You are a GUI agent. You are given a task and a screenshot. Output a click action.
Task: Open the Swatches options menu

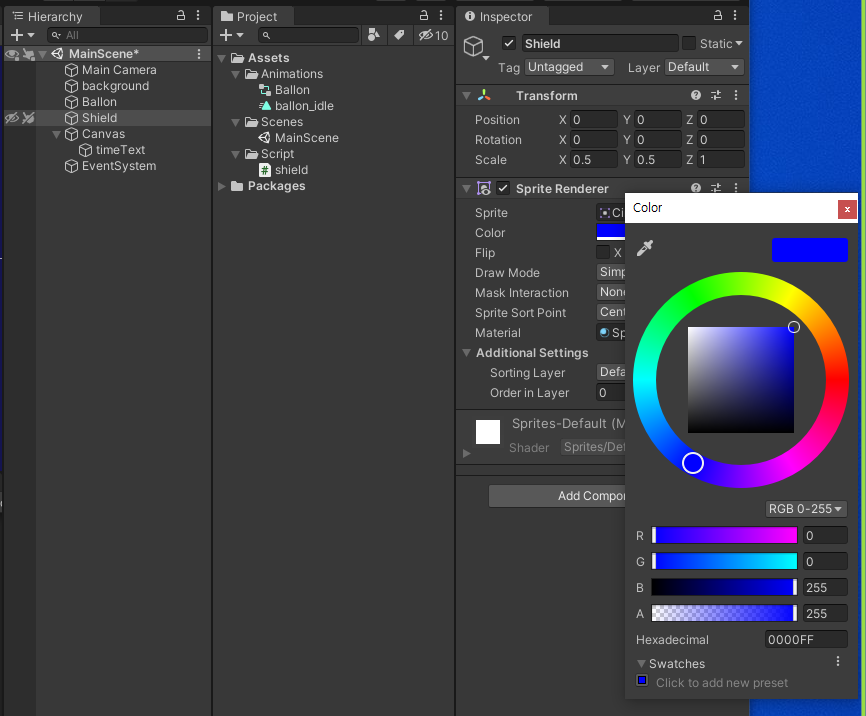coord(838,661)
